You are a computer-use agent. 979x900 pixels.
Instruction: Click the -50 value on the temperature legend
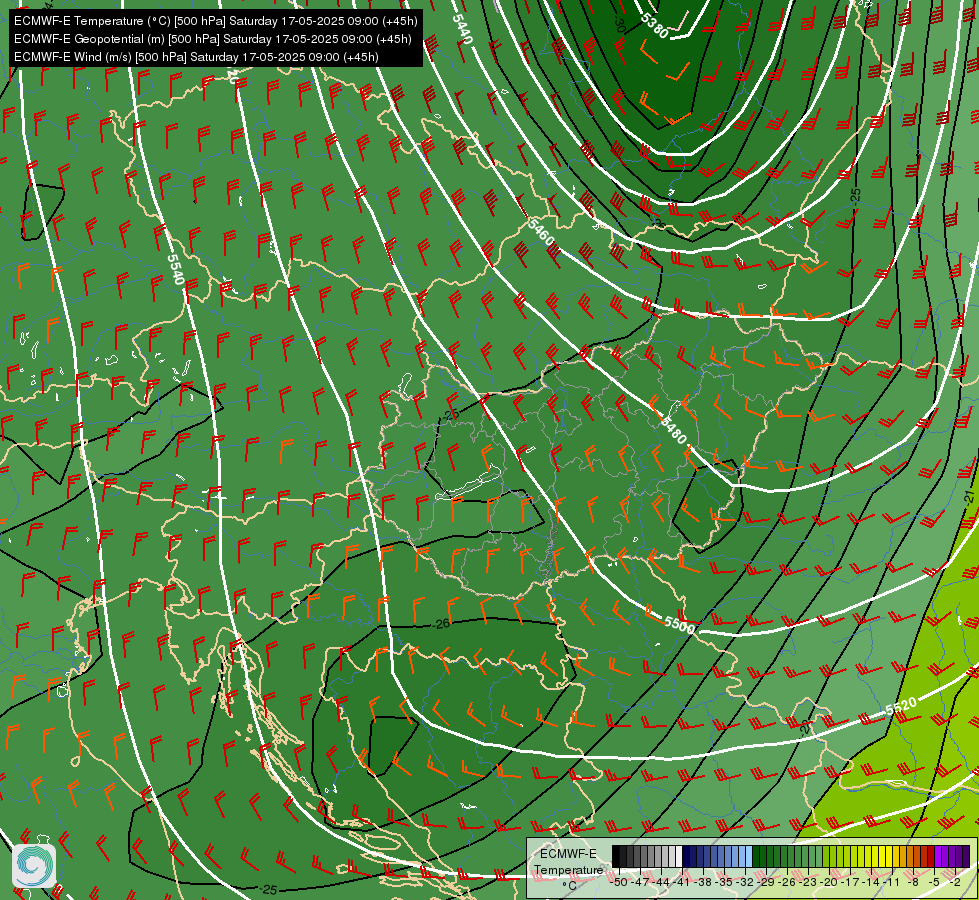pos(619,882)
